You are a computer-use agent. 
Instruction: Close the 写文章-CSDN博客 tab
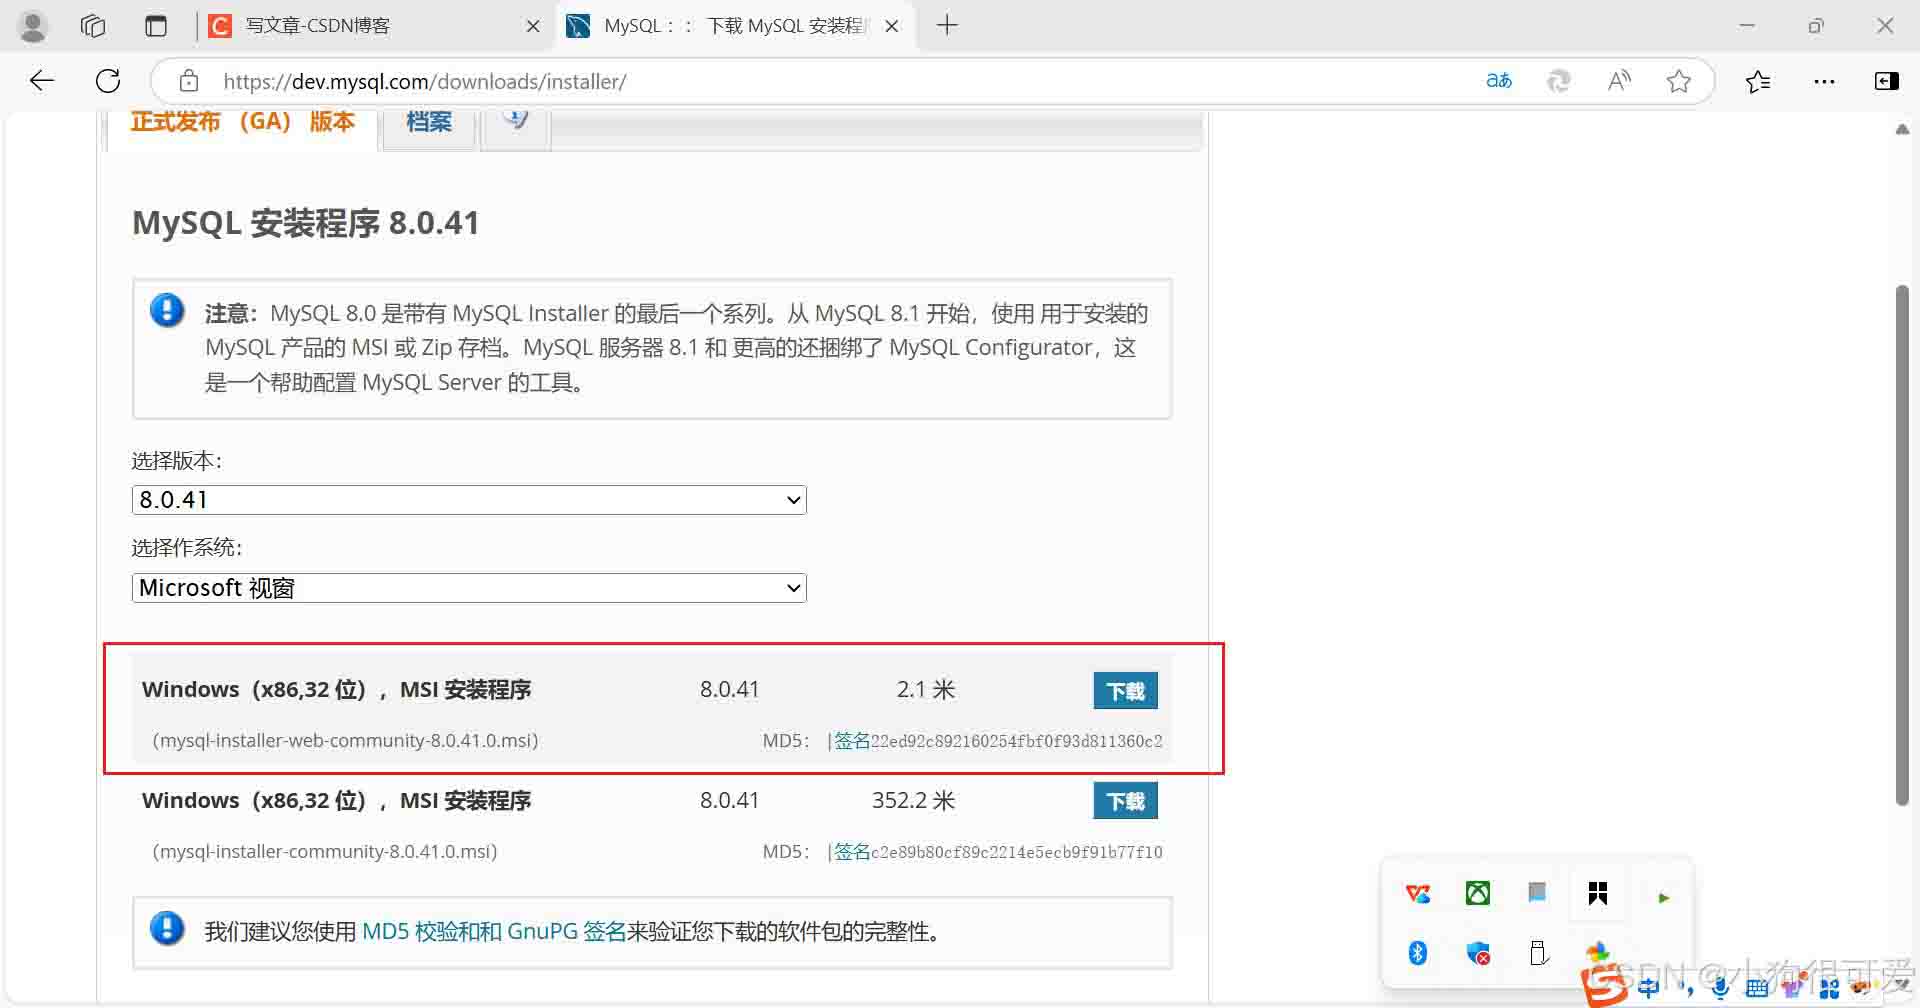[x=533, y=26]
